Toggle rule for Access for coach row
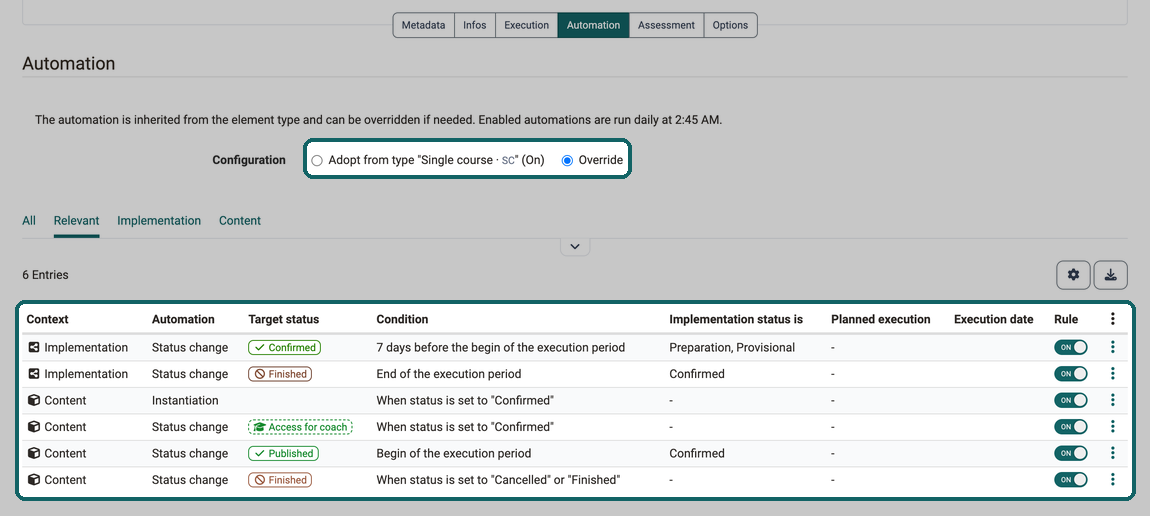 coord(1071,427)
